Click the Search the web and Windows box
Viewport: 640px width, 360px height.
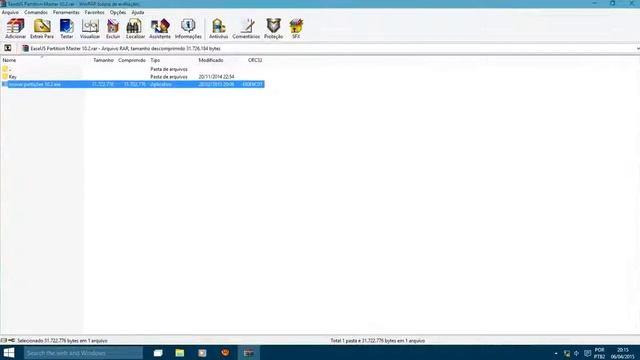point(83,353)
